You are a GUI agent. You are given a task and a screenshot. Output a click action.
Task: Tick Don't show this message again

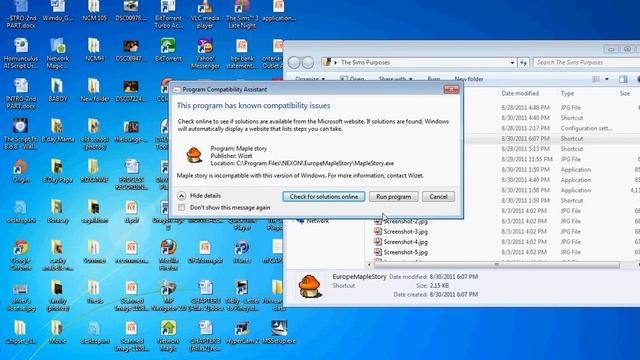pos(182,207)
